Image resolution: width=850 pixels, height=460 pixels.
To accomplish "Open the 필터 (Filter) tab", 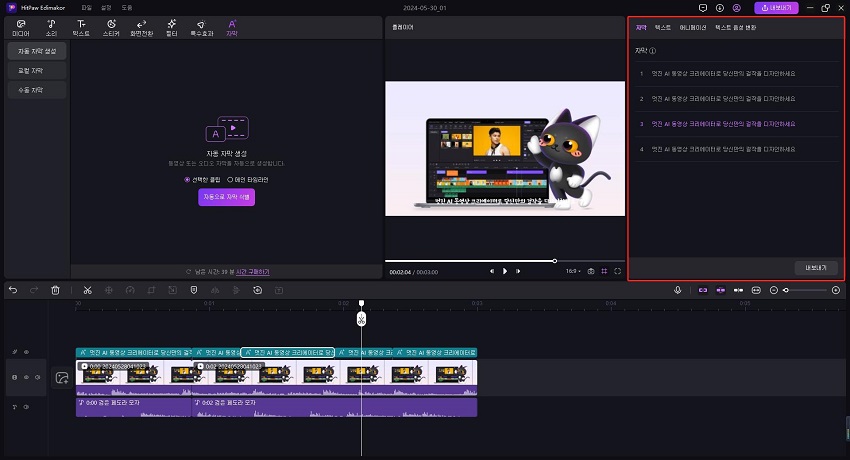I will [x=172, y=28].
